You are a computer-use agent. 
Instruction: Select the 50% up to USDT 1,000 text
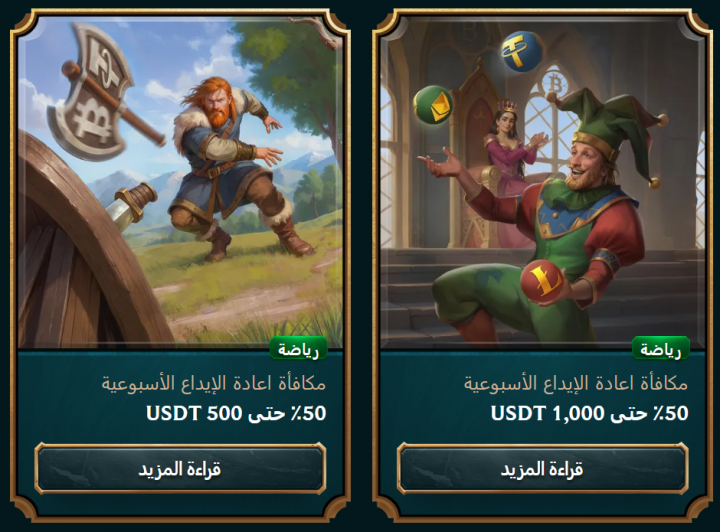tap(590, 413)
